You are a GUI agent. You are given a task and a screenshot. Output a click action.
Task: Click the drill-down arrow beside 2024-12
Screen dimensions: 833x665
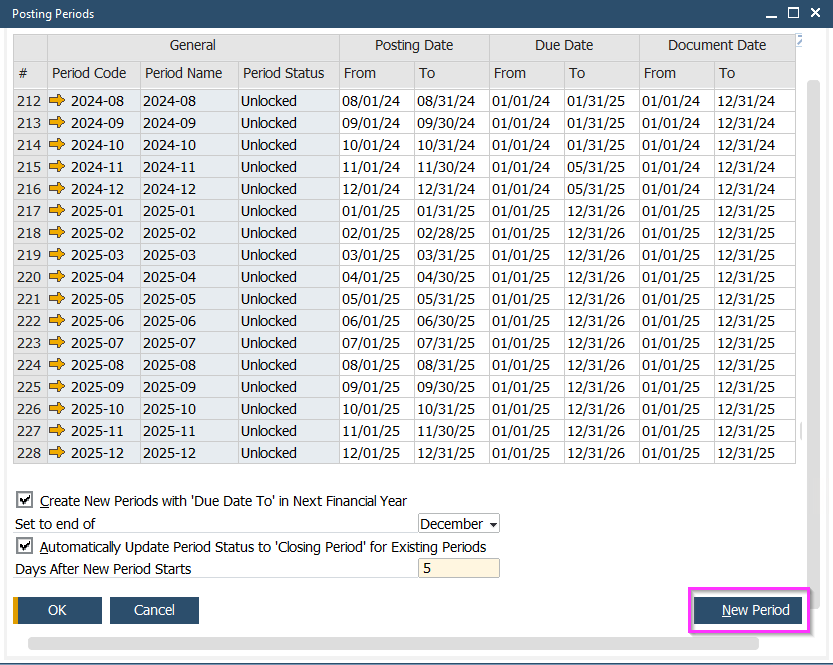coord(56,189)
